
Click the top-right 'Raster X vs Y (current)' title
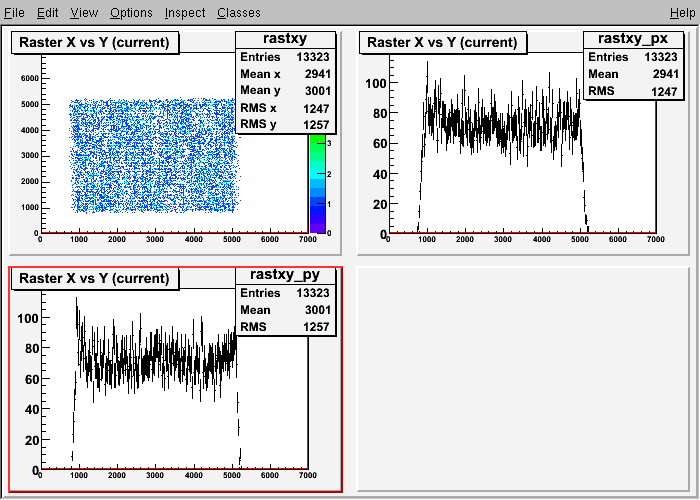coord(442,42)
